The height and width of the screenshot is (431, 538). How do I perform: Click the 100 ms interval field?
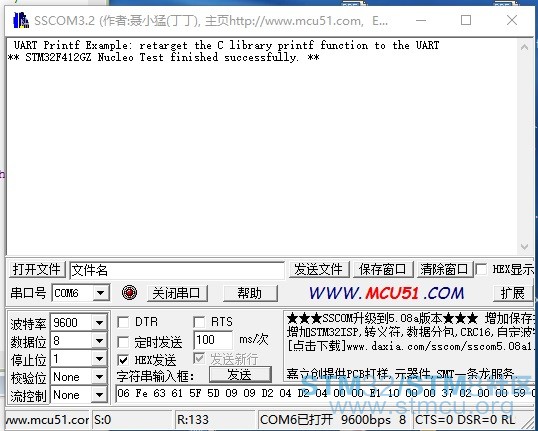tap(213, 340)
